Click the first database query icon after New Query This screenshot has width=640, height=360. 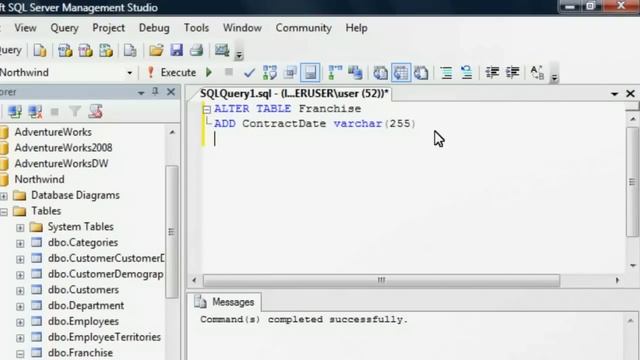tap(65, 50)
